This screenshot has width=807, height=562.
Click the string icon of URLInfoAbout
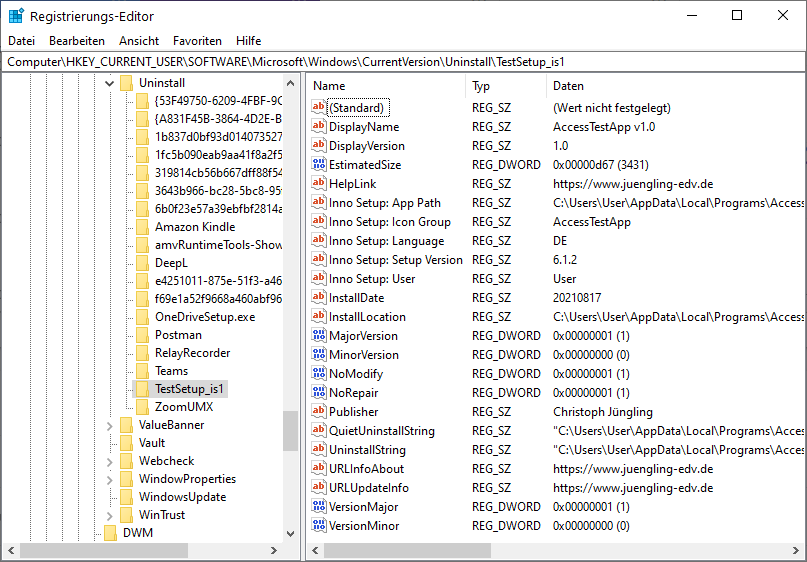point(319,468)
